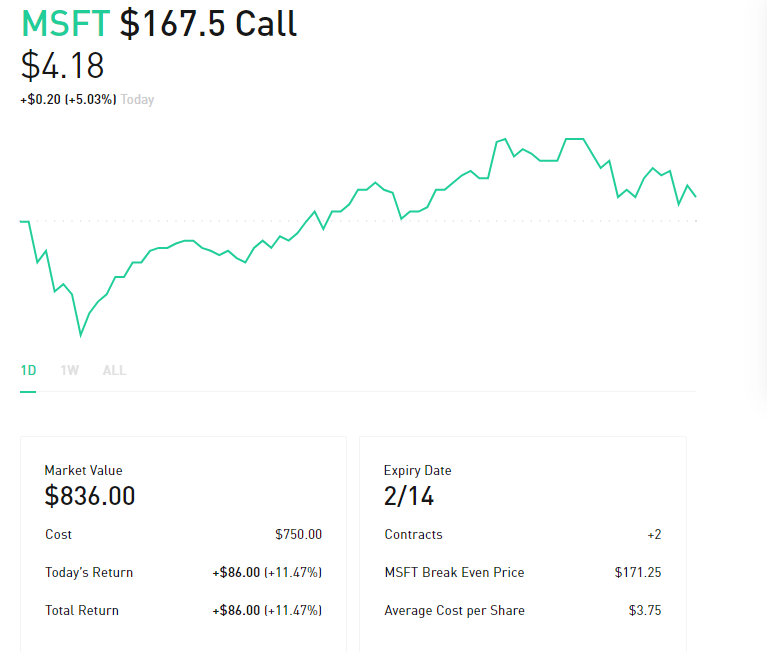Open the green MSFT ticker link

pos(66,23)
